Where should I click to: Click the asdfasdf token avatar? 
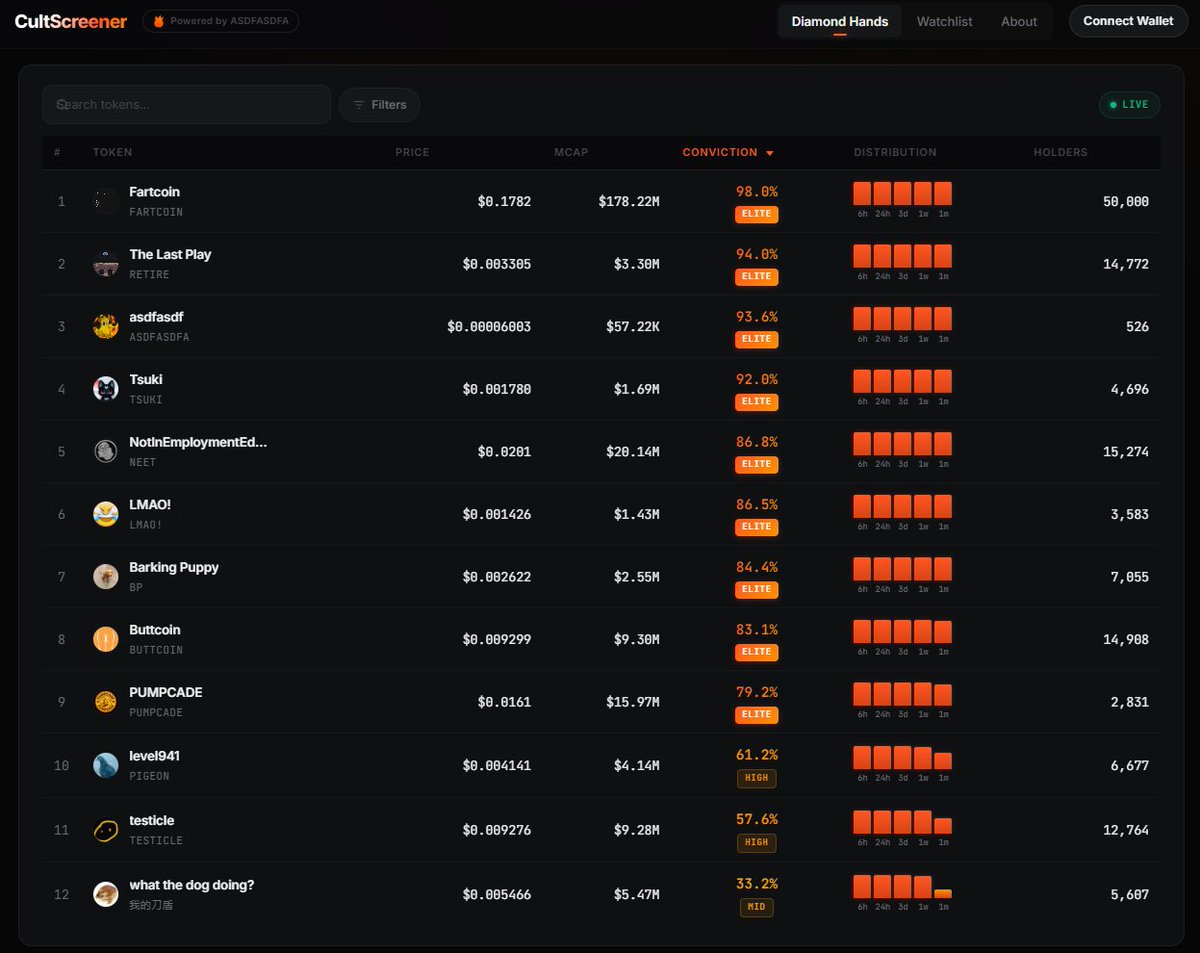coord(106,326)
